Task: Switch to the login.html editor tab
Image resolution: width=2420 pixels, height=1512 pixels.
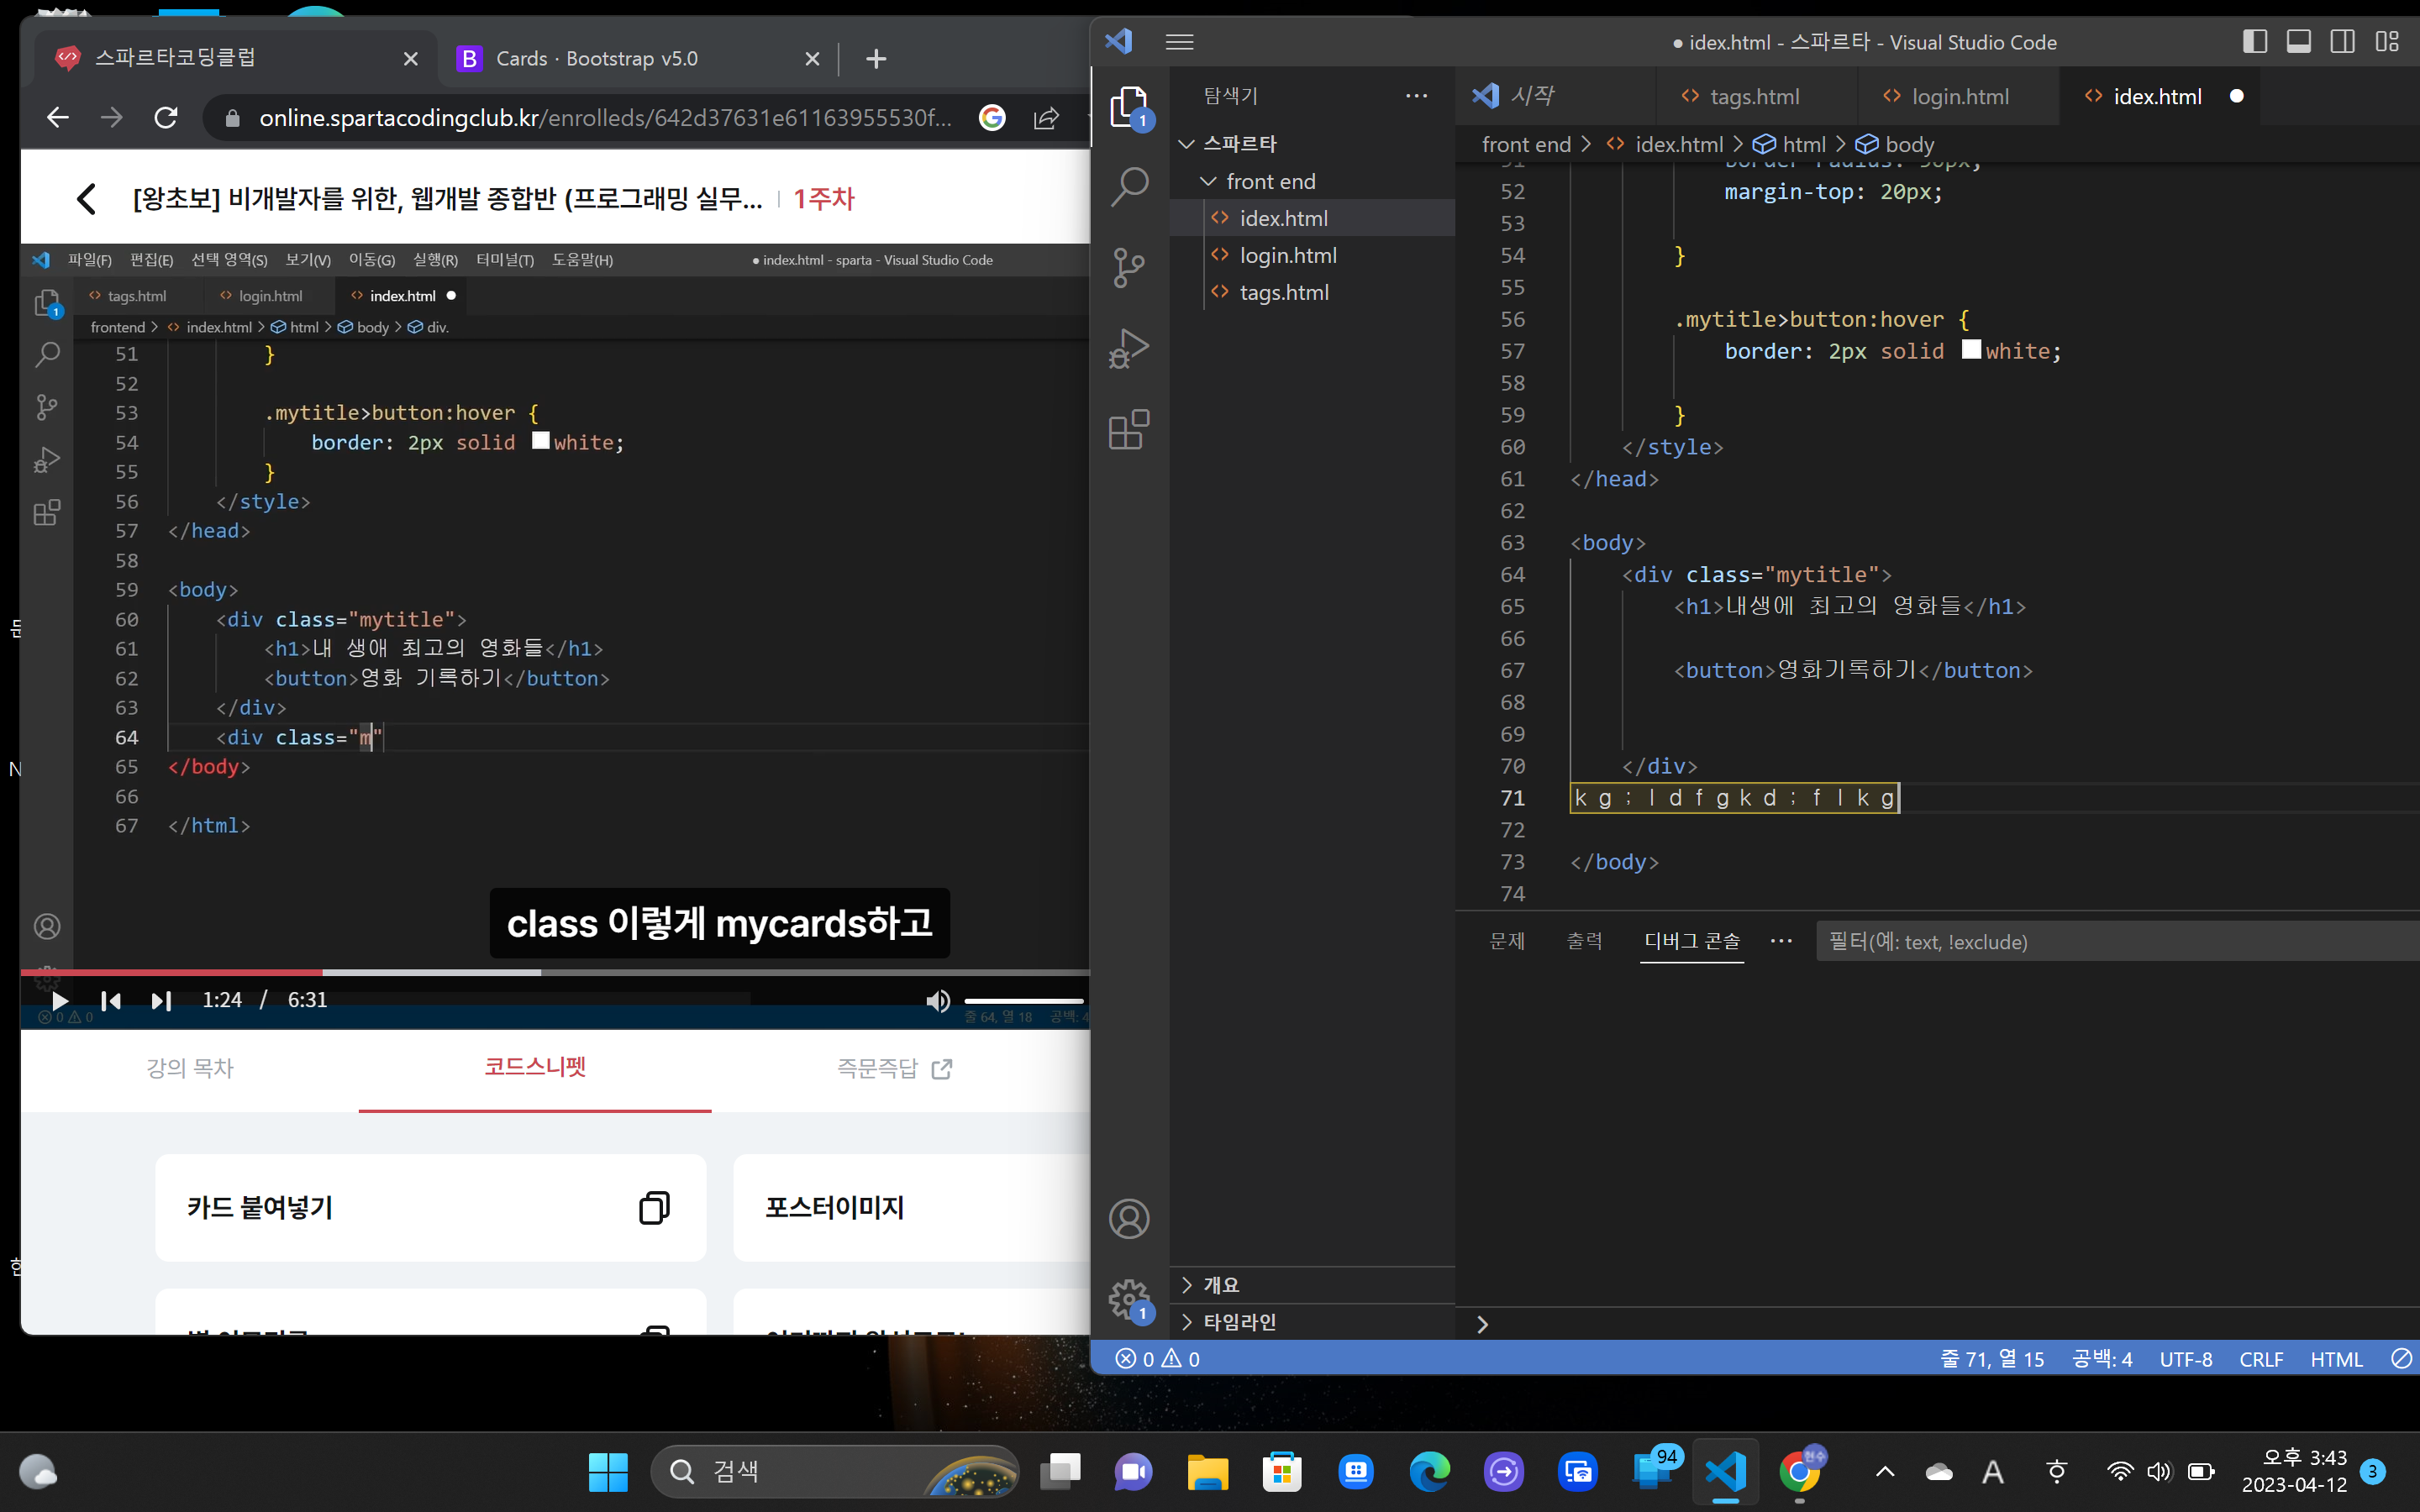Action: (x=1959, y=96)
